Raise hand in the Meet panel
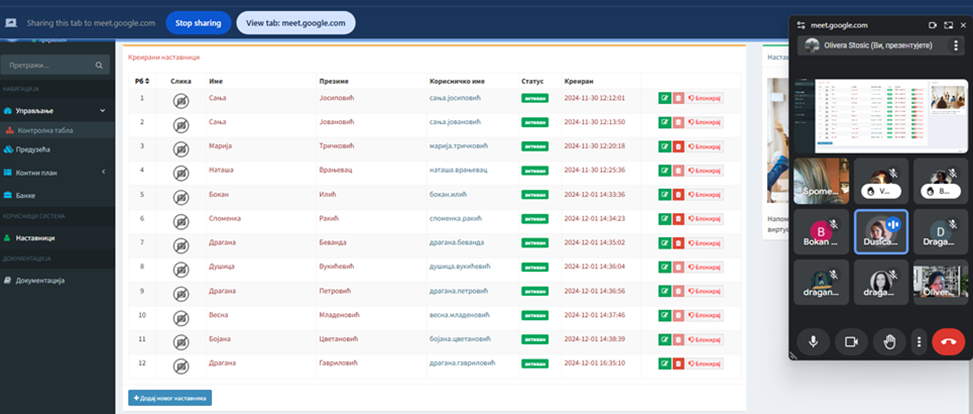 click(888, 342)
